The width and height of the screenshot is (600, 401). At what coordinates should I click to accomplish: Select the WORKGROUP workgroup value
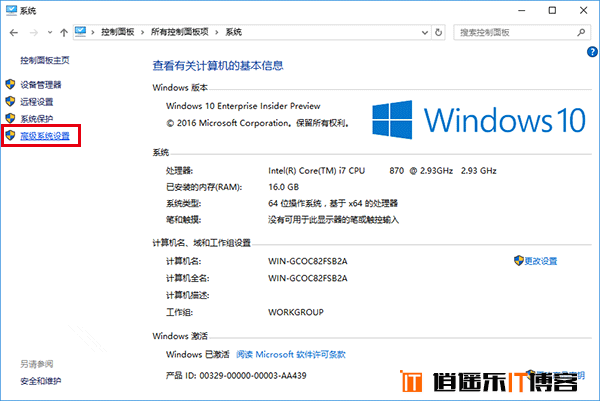click(296, 312)
